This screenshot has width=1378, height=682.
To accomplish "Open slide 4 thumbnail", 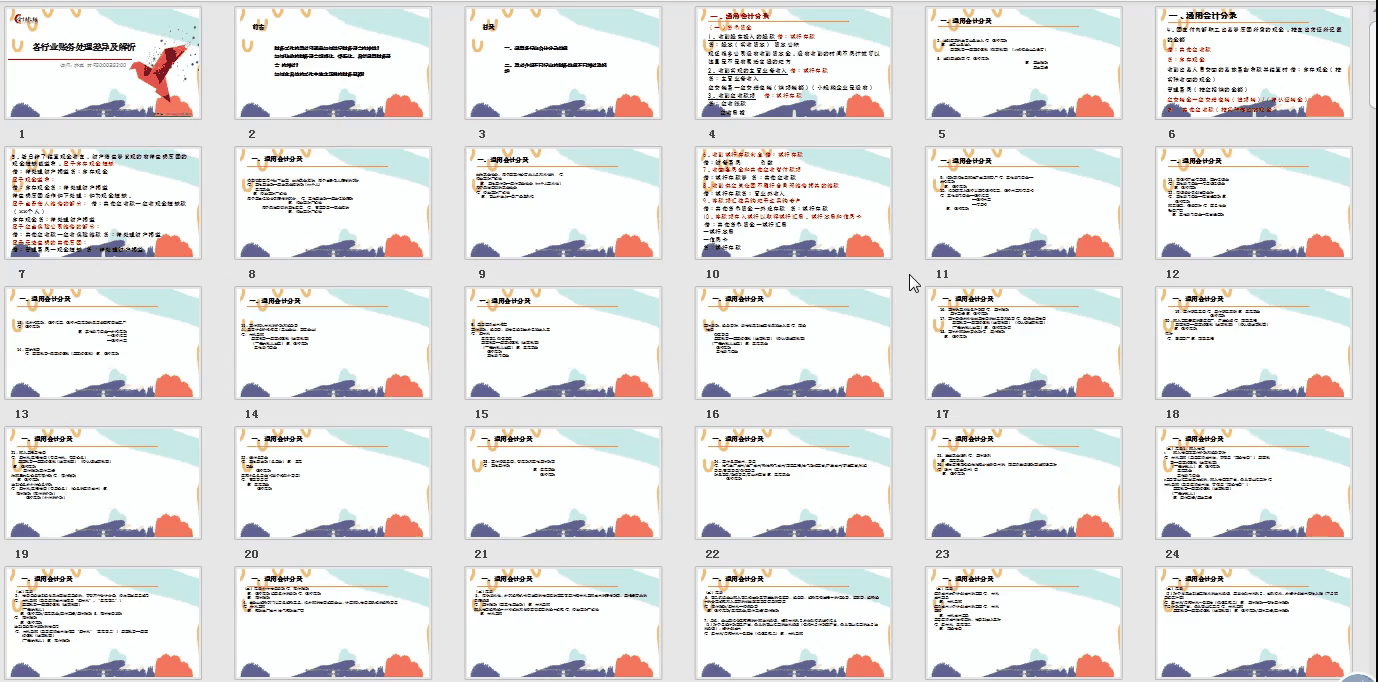I will pos(794,63).
